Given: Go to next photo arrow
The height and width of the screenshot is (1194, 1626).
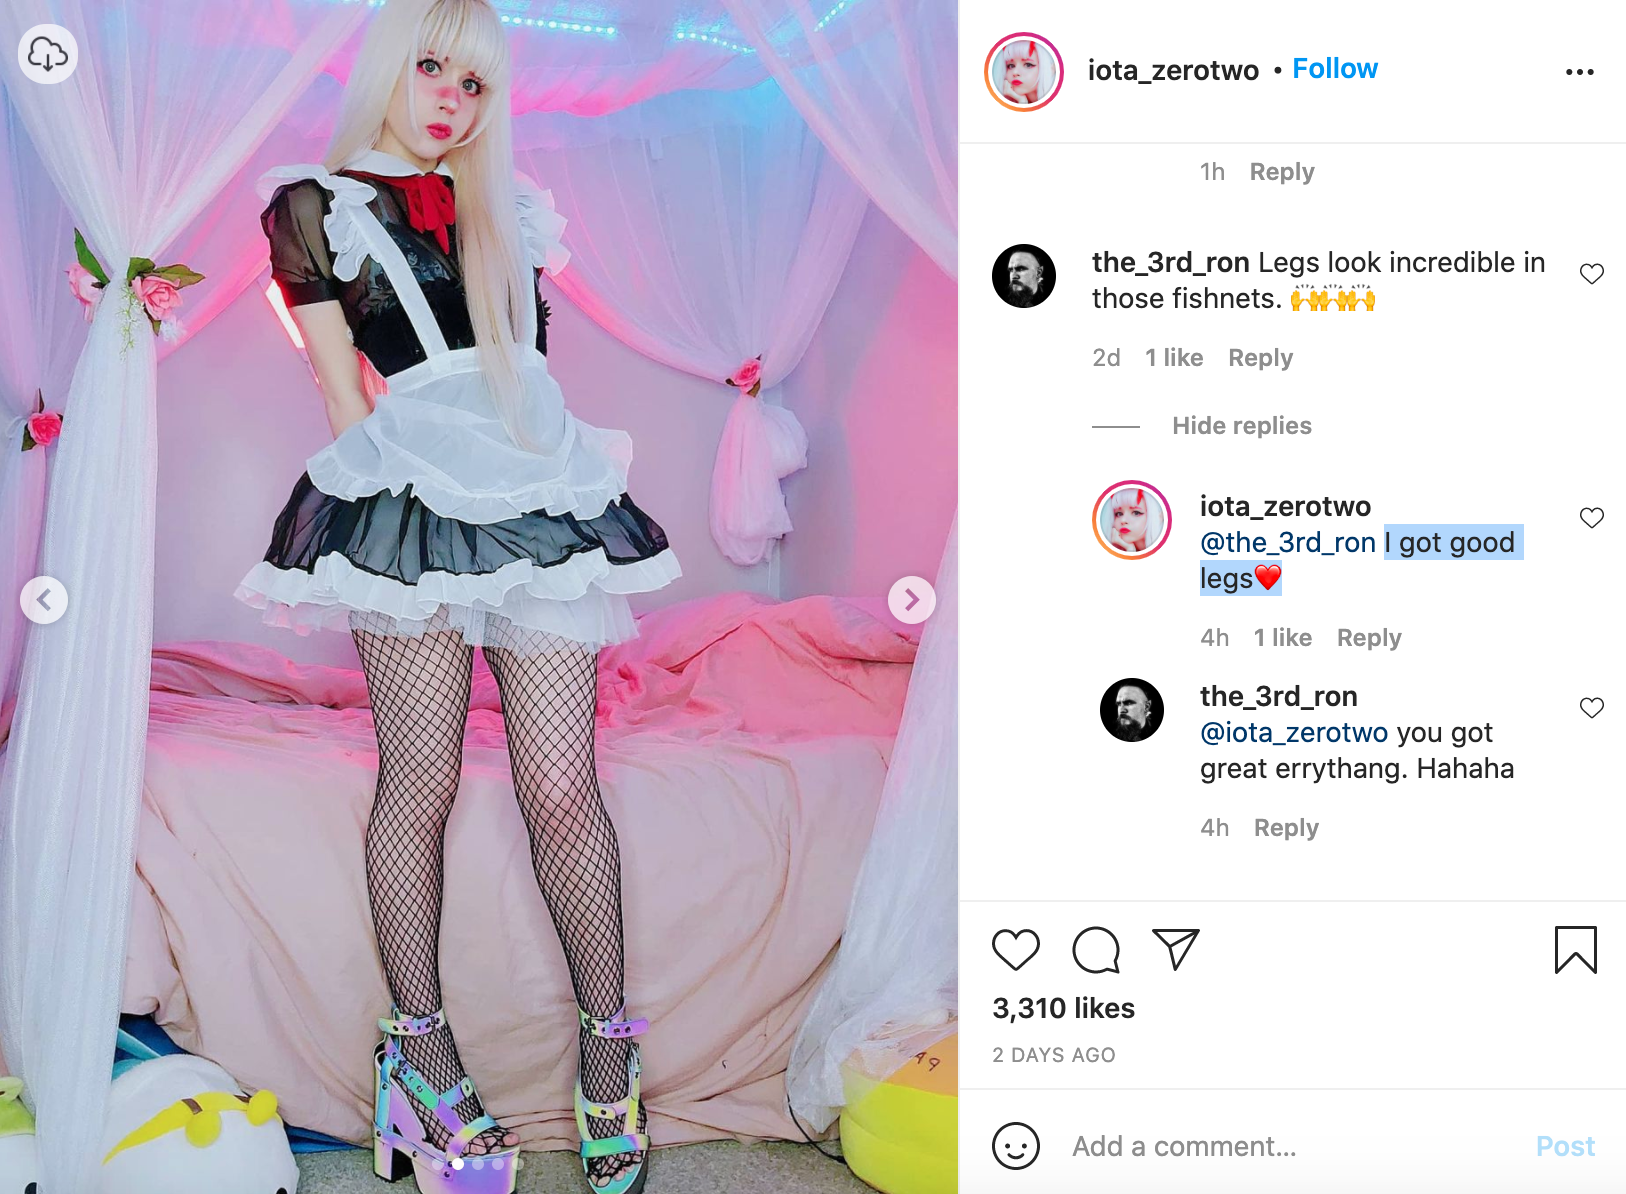Looking at the screenshot, I should coord(912,600).
